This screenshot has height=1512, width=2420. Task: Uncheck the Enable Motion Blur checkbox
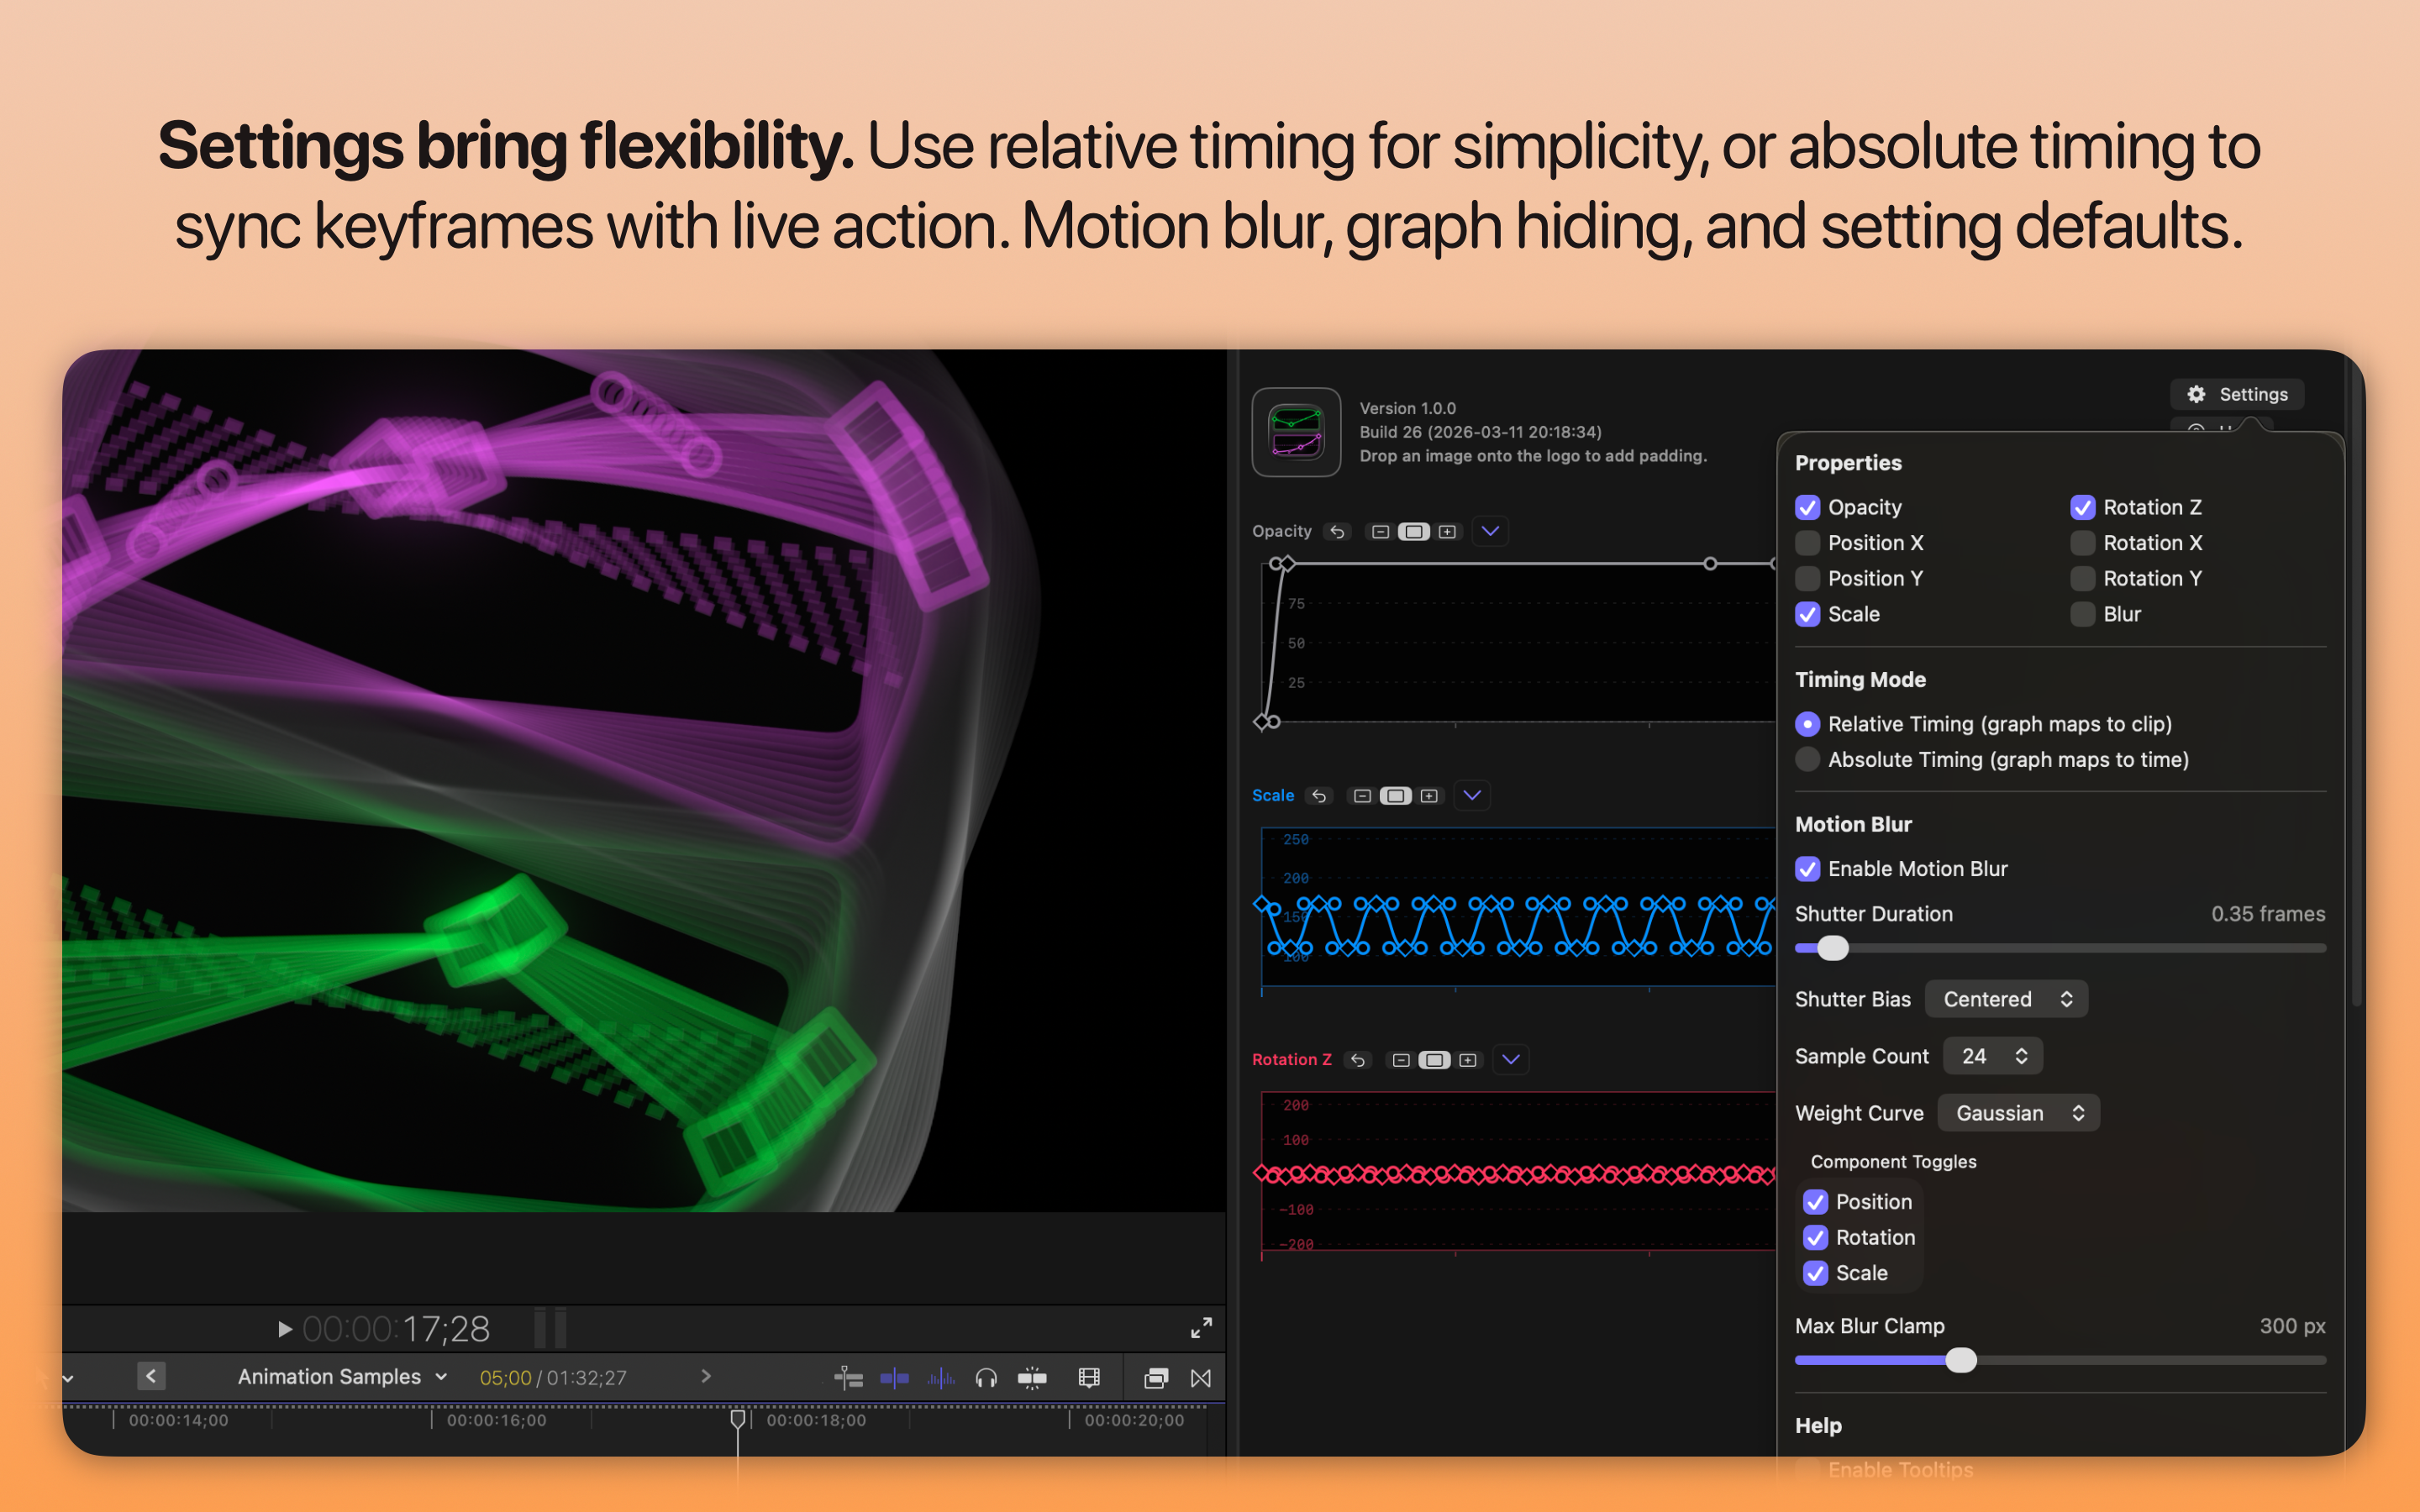pyautogui.click(x=1807, y=869)
